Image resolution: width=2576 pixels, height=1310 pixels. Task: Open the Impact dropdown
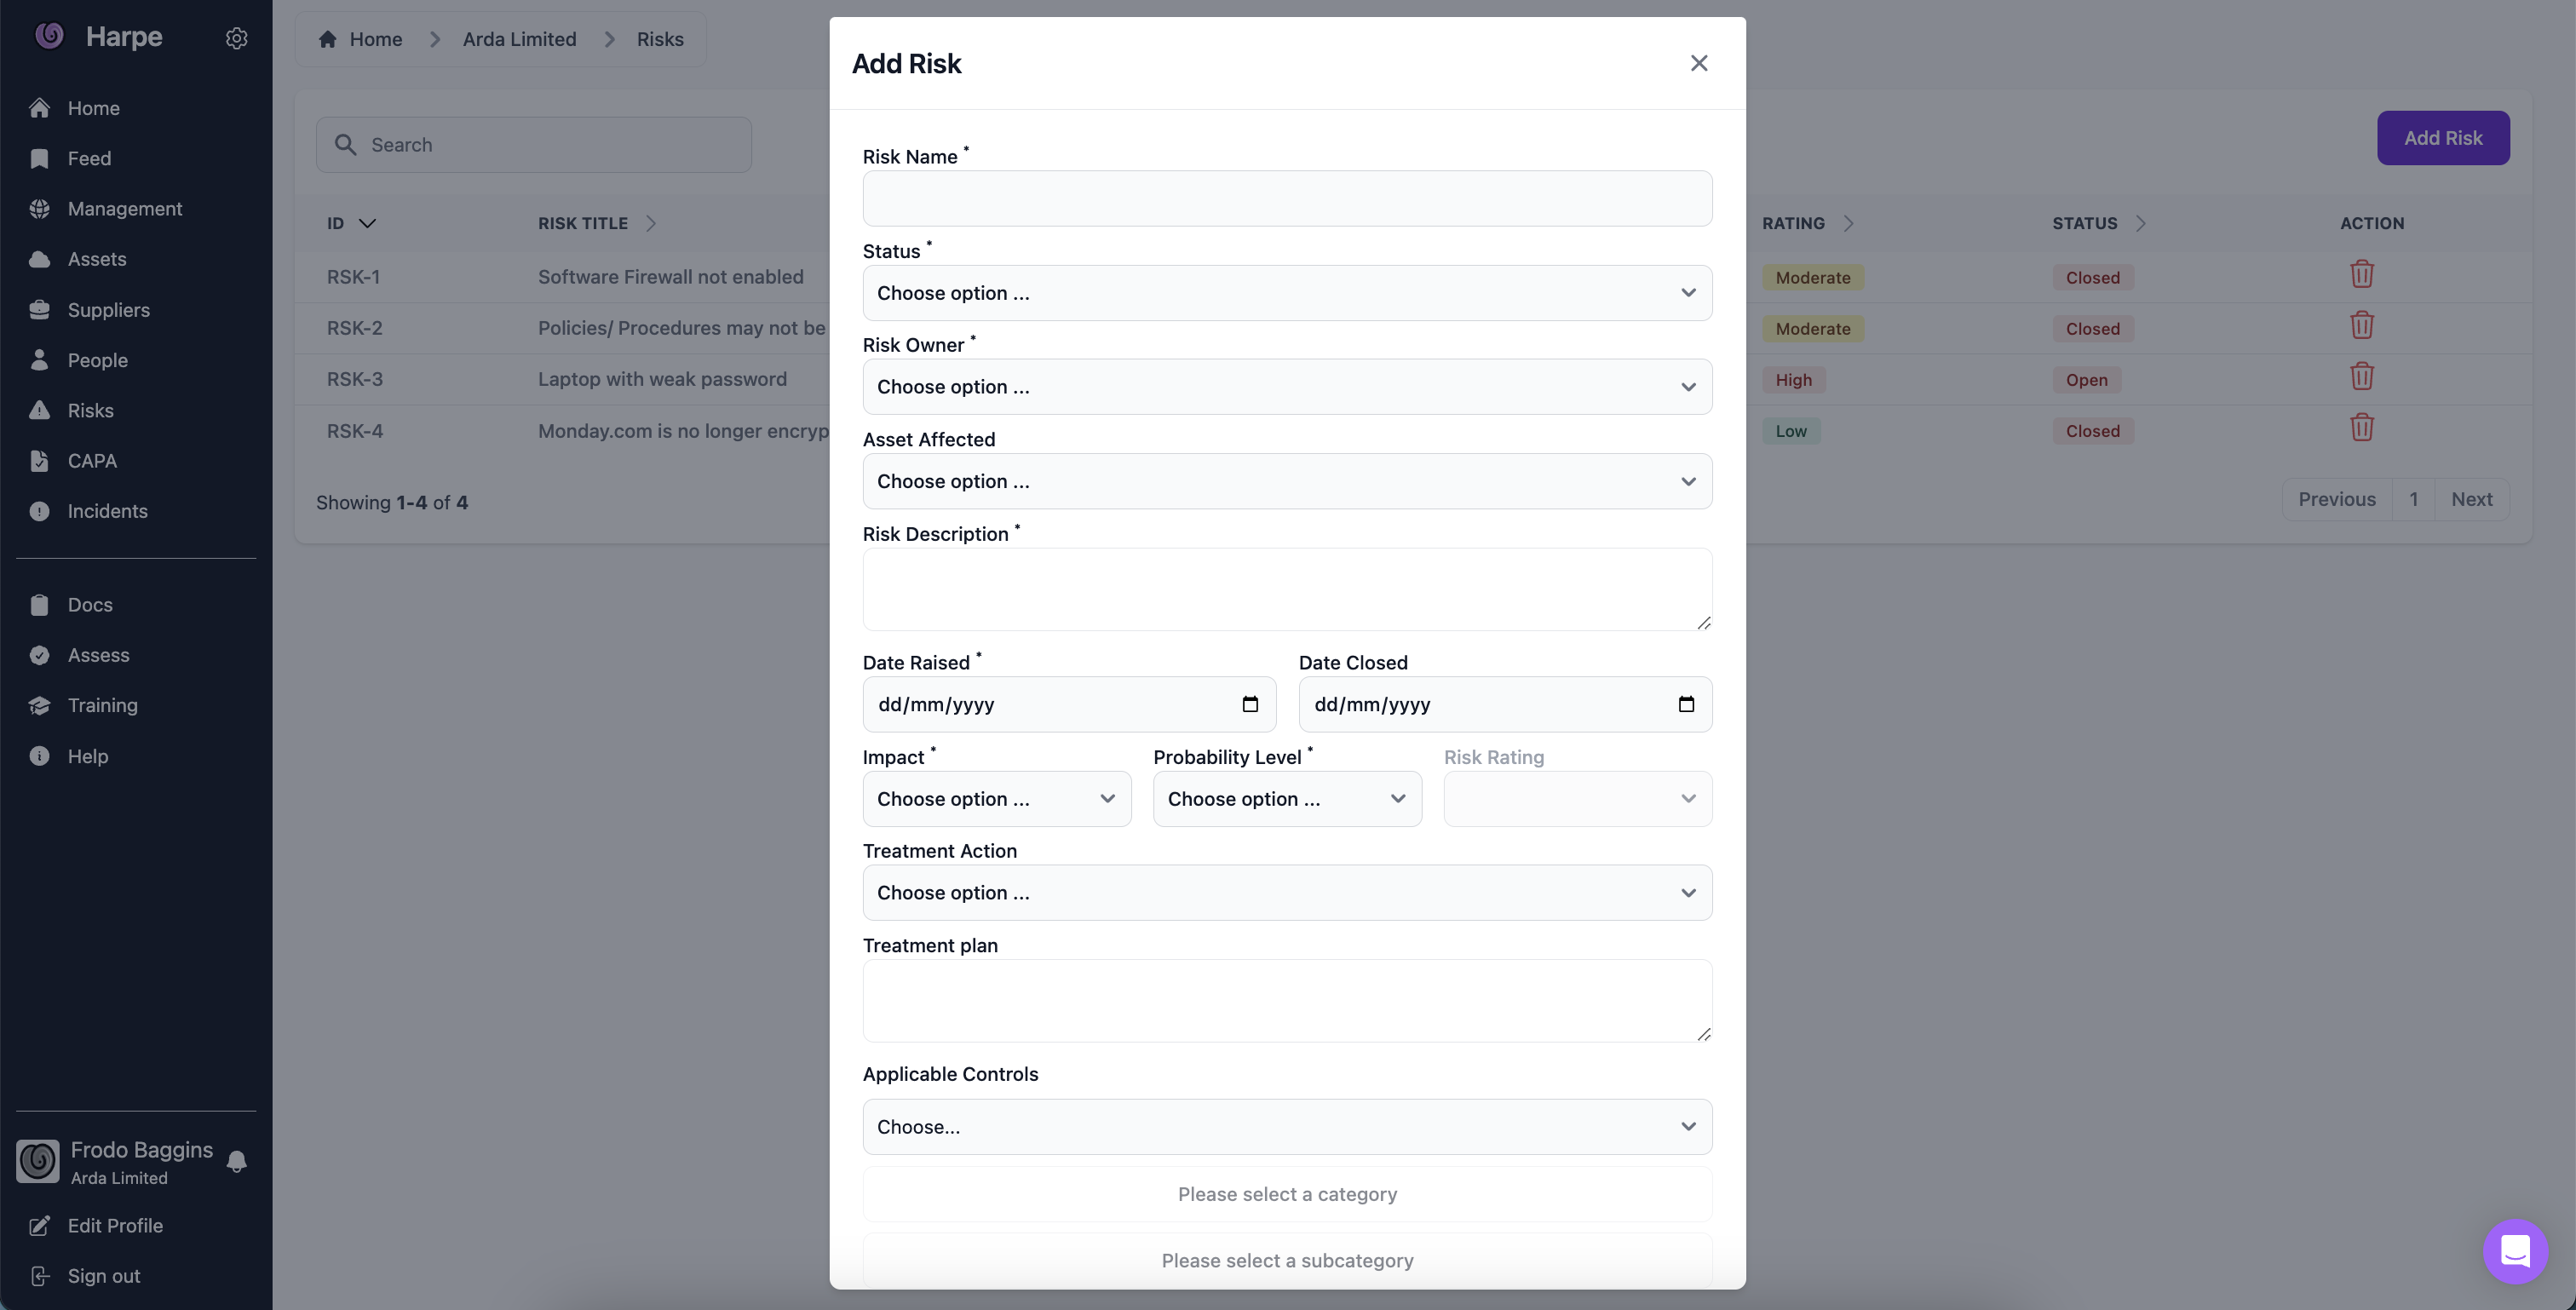996,799
